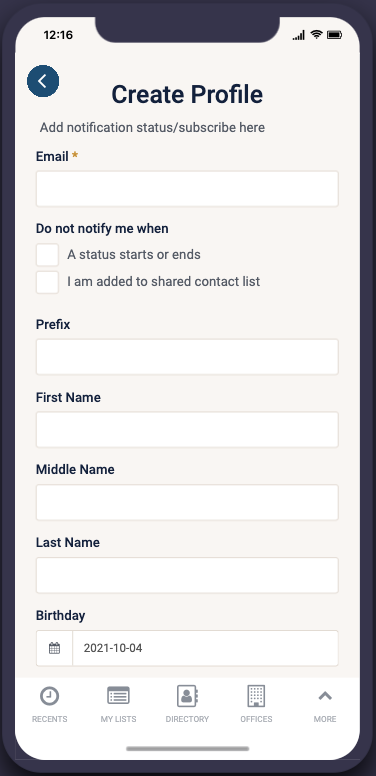Tap the Wi-Fi status icon

[316, 35]
